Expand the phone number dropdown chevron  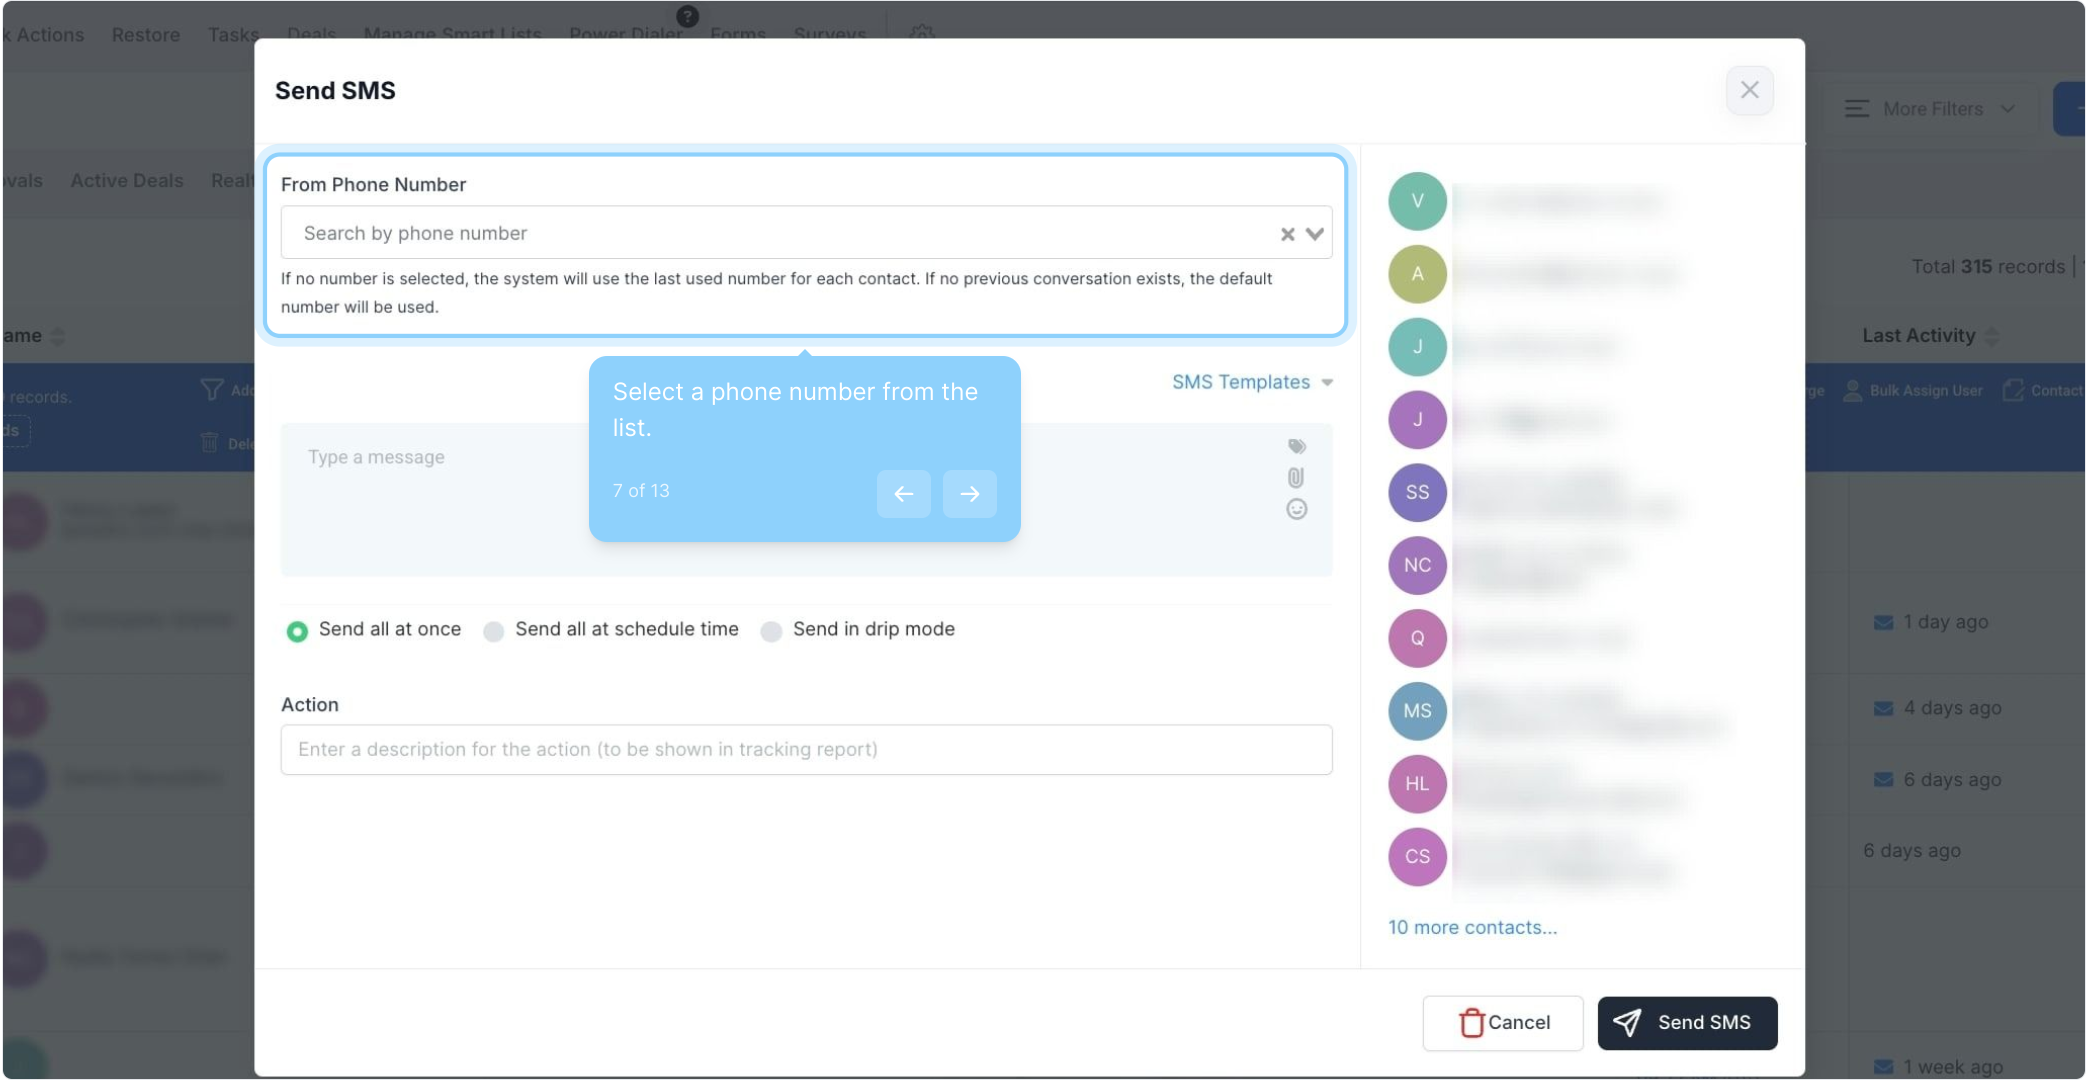[1315, 234]
